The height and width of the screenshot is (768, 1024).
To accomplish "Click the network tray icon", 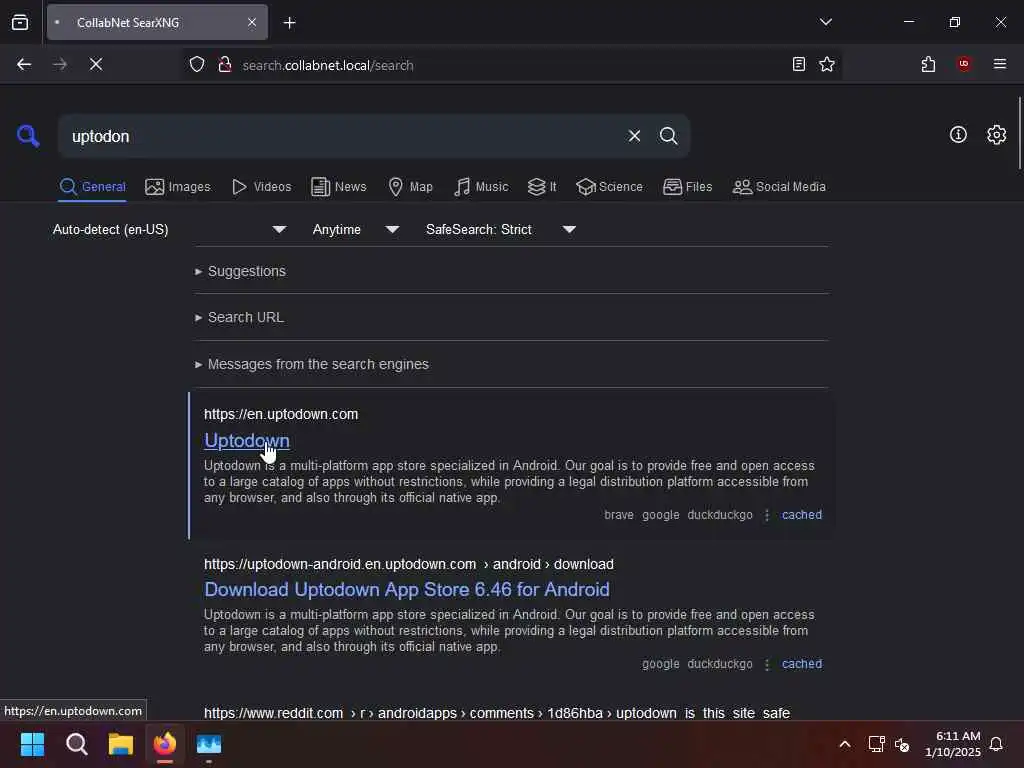I will point(876,744).
